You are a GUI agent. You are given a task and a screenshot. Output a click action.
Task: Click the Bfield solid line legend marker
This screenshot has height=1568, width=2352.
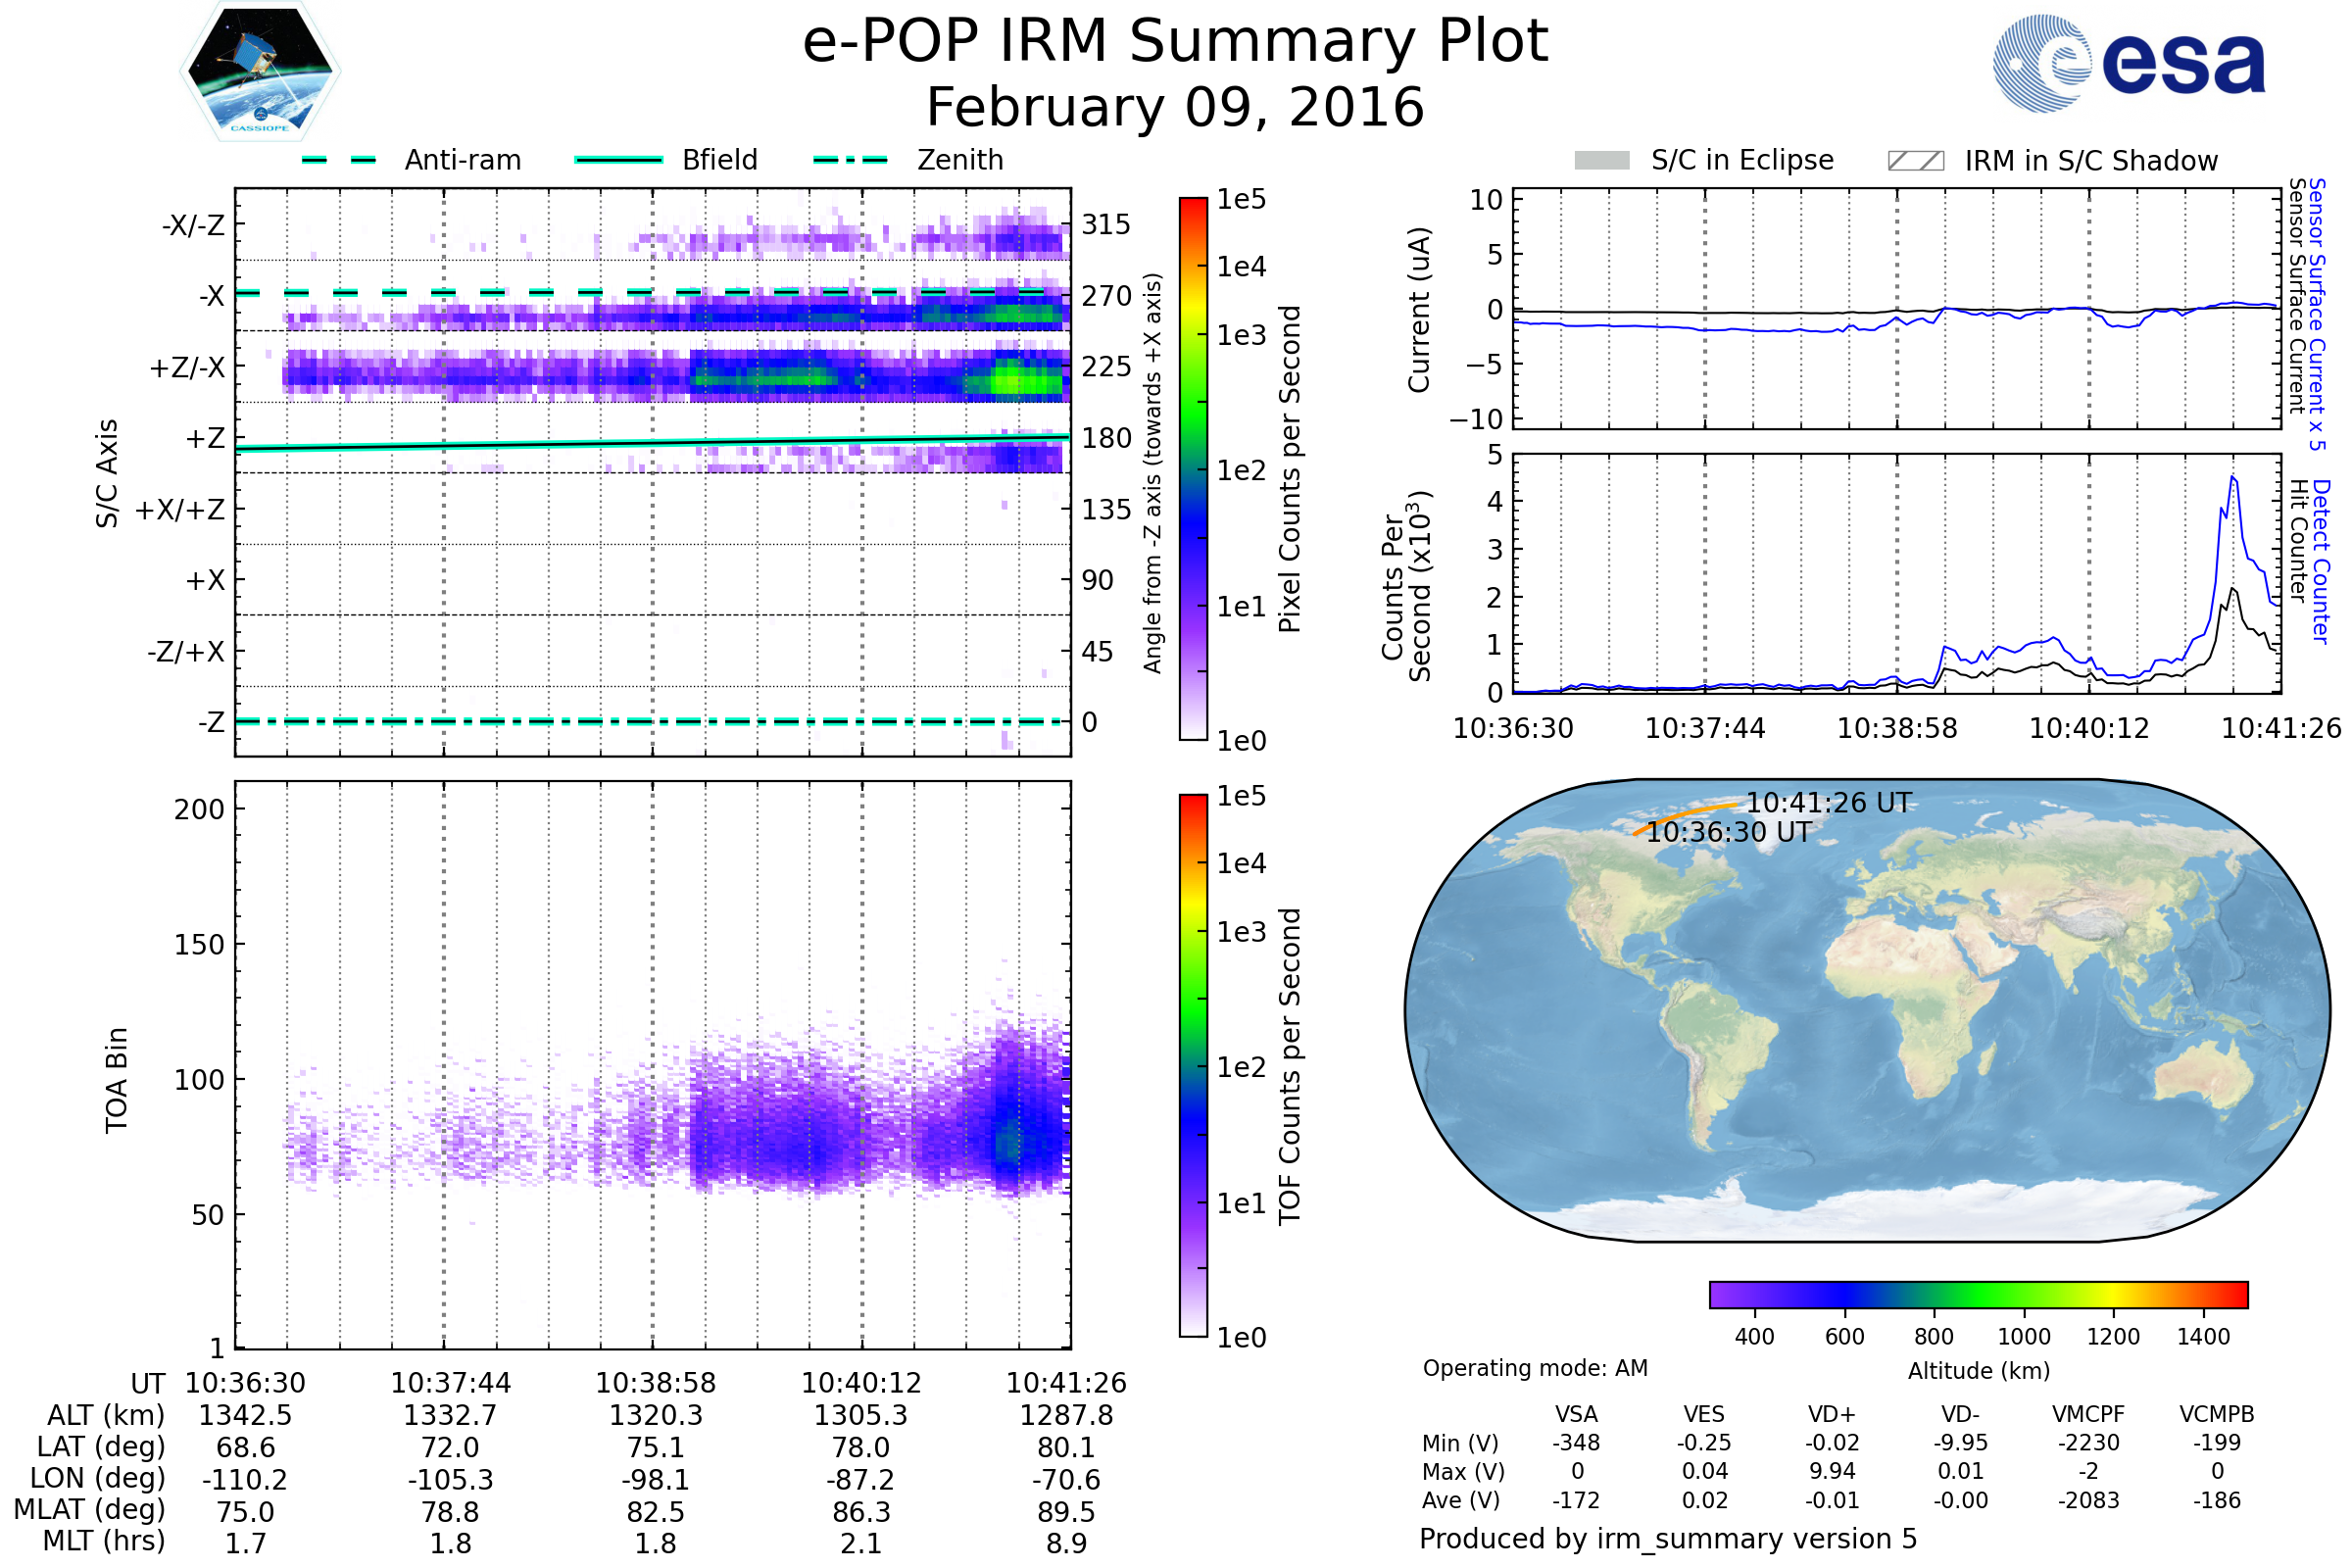[x=618, y=160]
